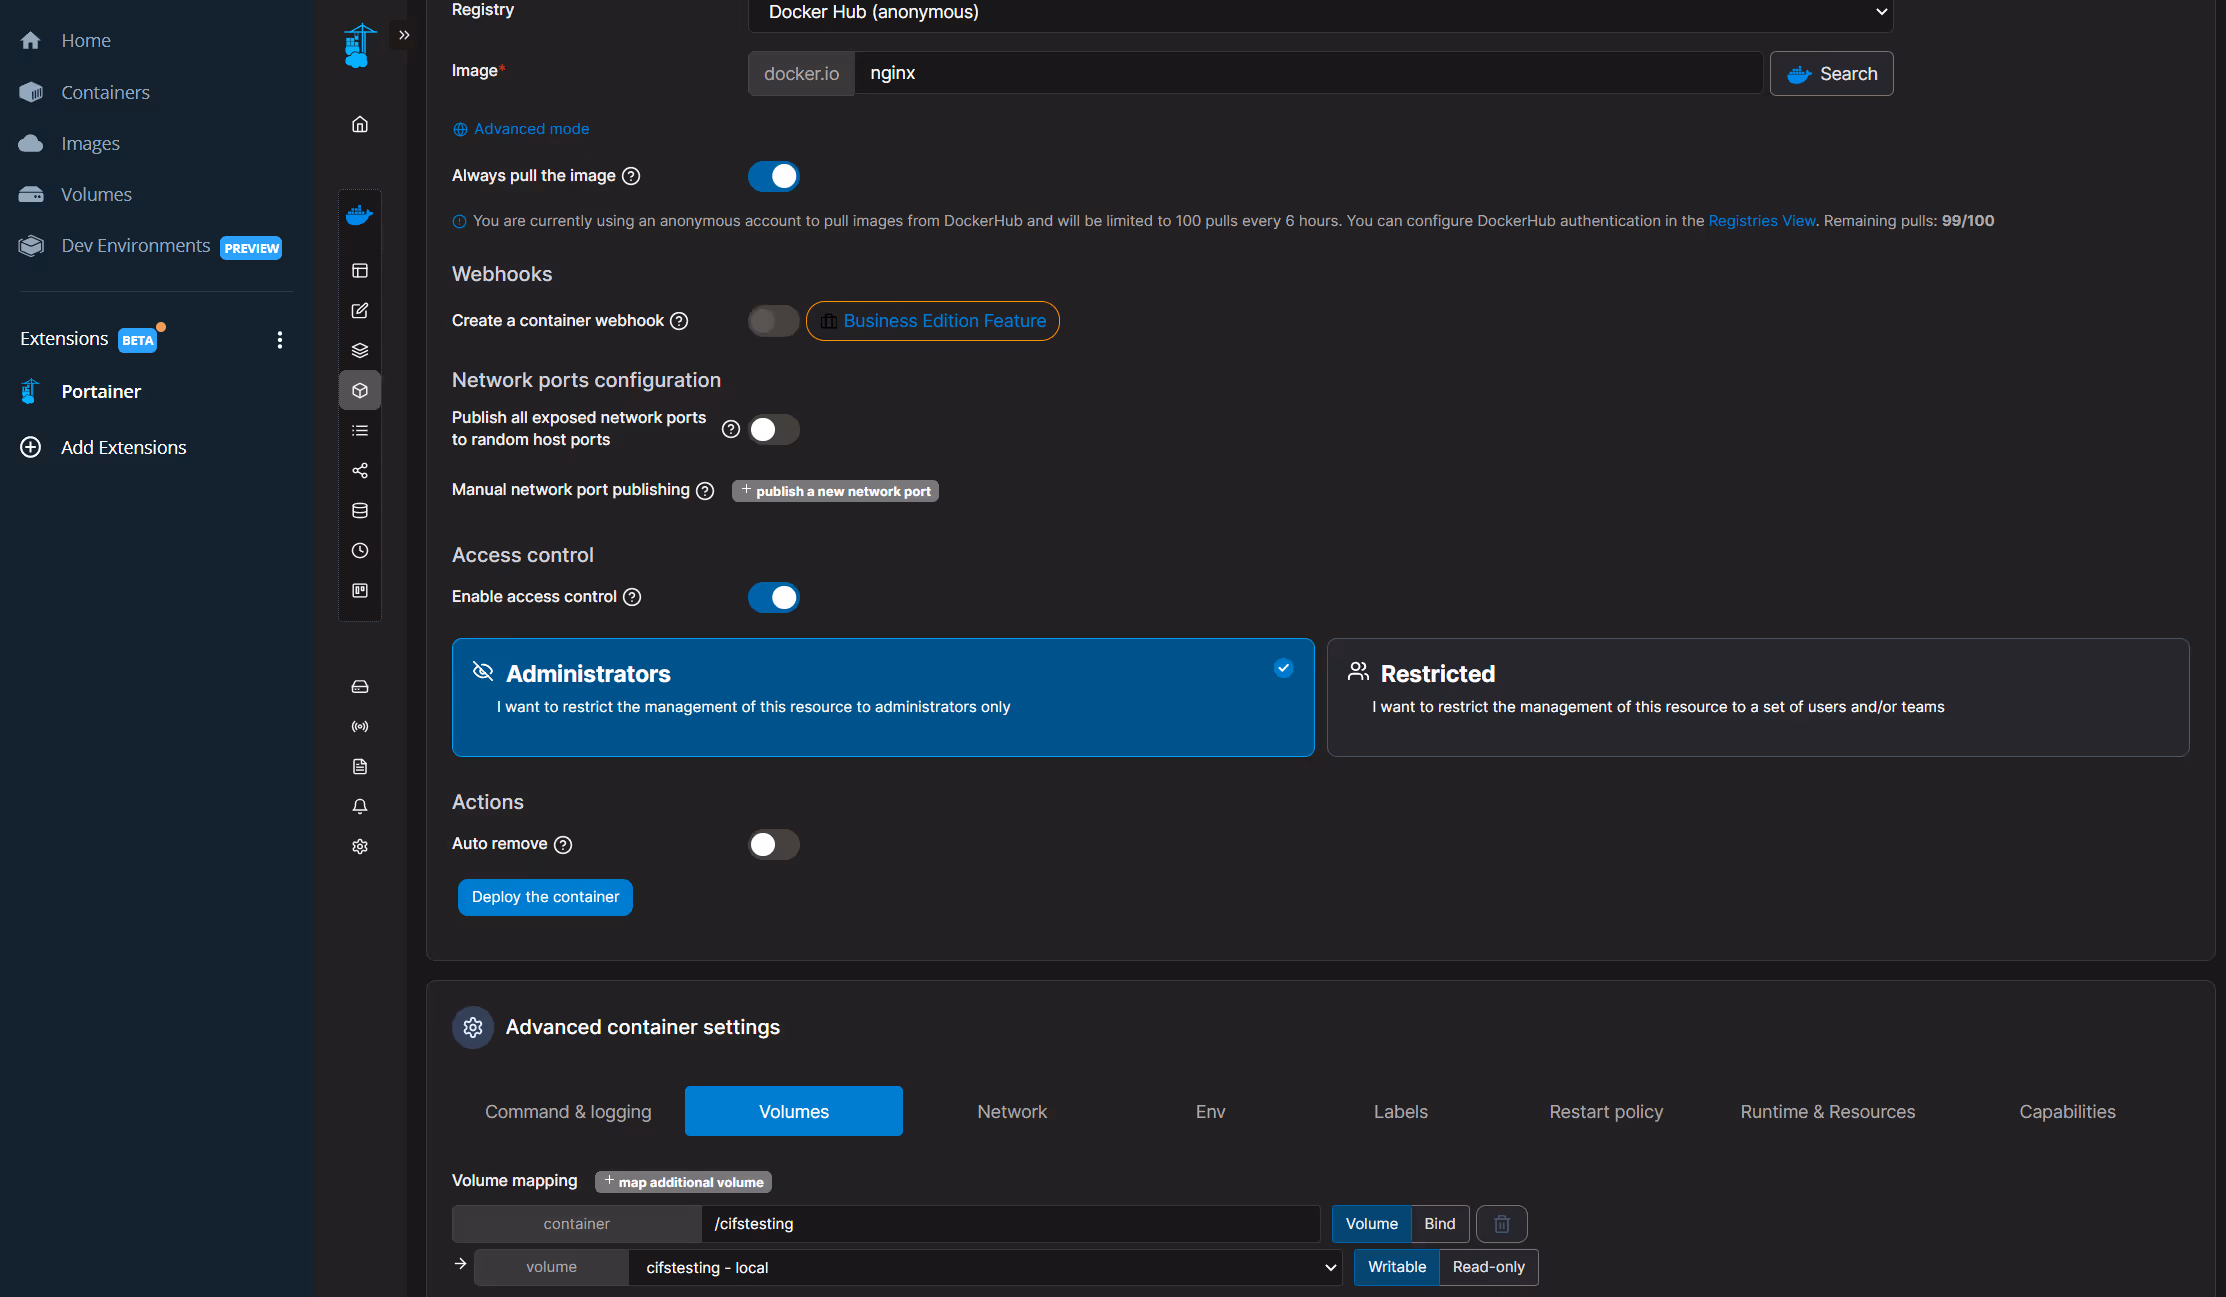This screenshot has width=2226, height=1297.
Task: Open Docker Desktop Images view
Action: pos(70,143)
